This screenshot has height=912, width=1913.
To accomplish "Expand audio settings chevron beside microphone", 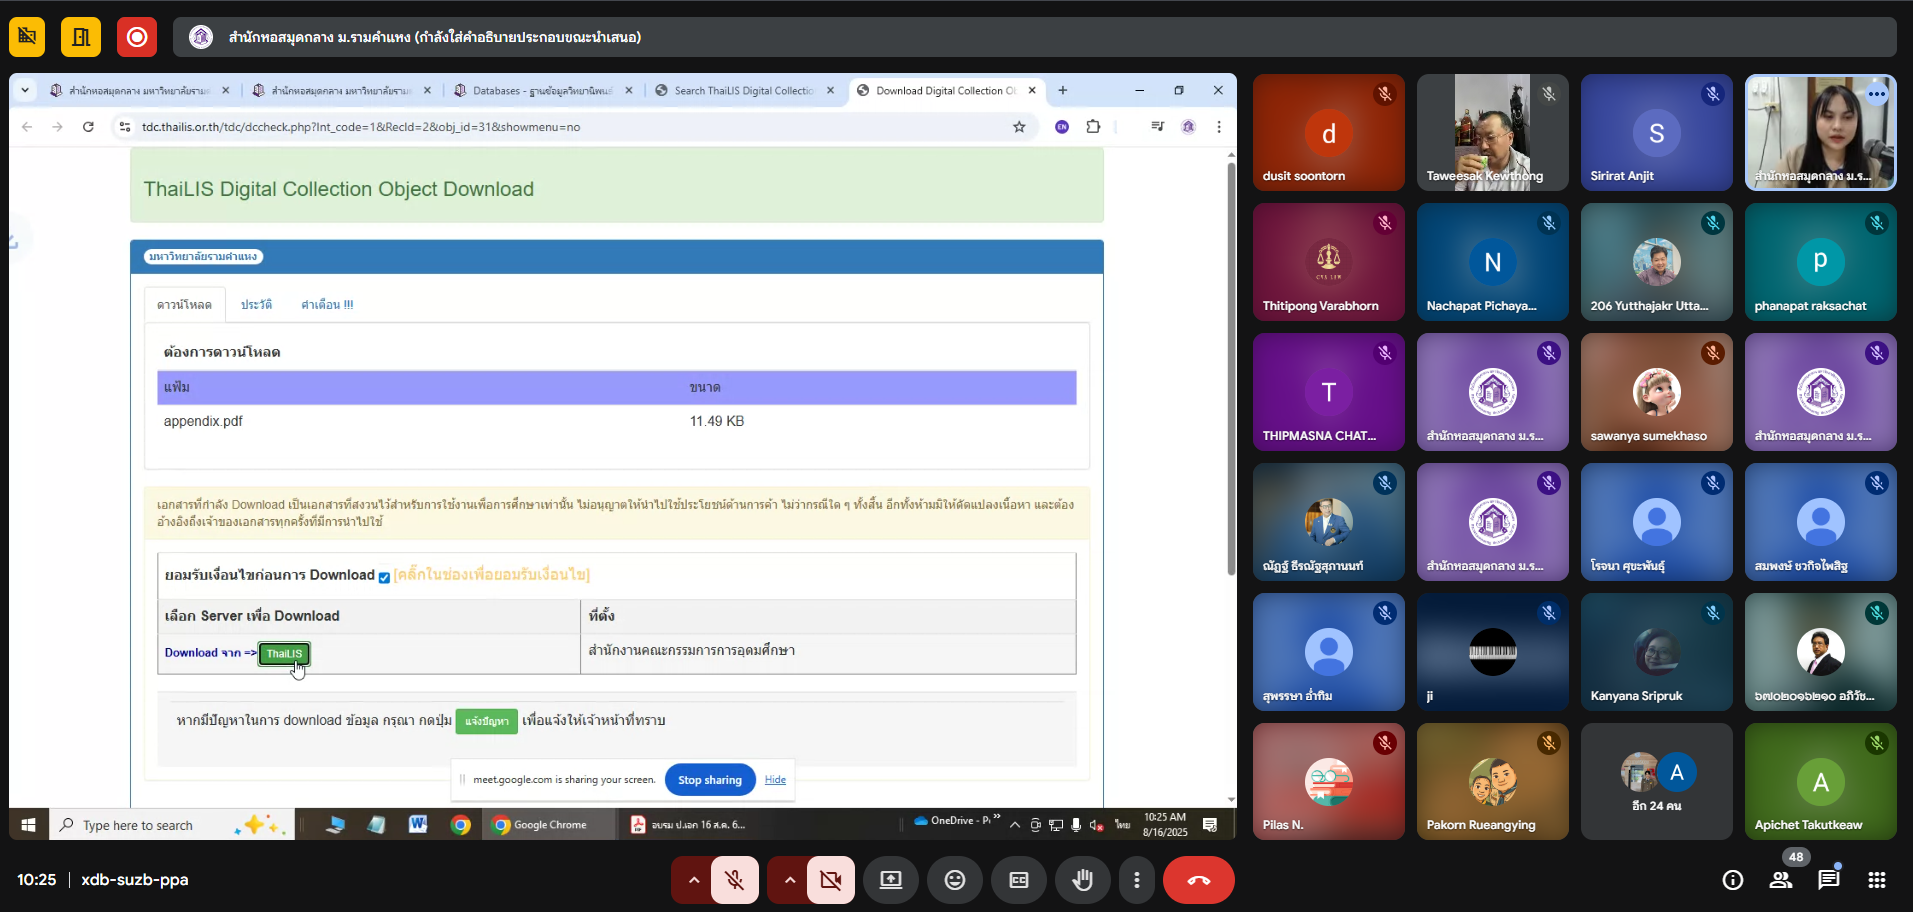I will tap(693, 880).
